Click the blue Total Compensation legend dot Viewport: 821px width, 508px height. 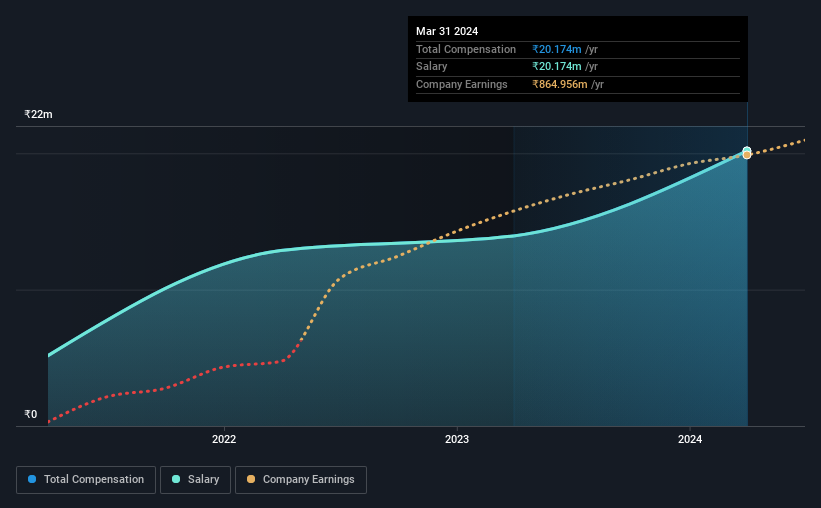[x=32, y=479]
